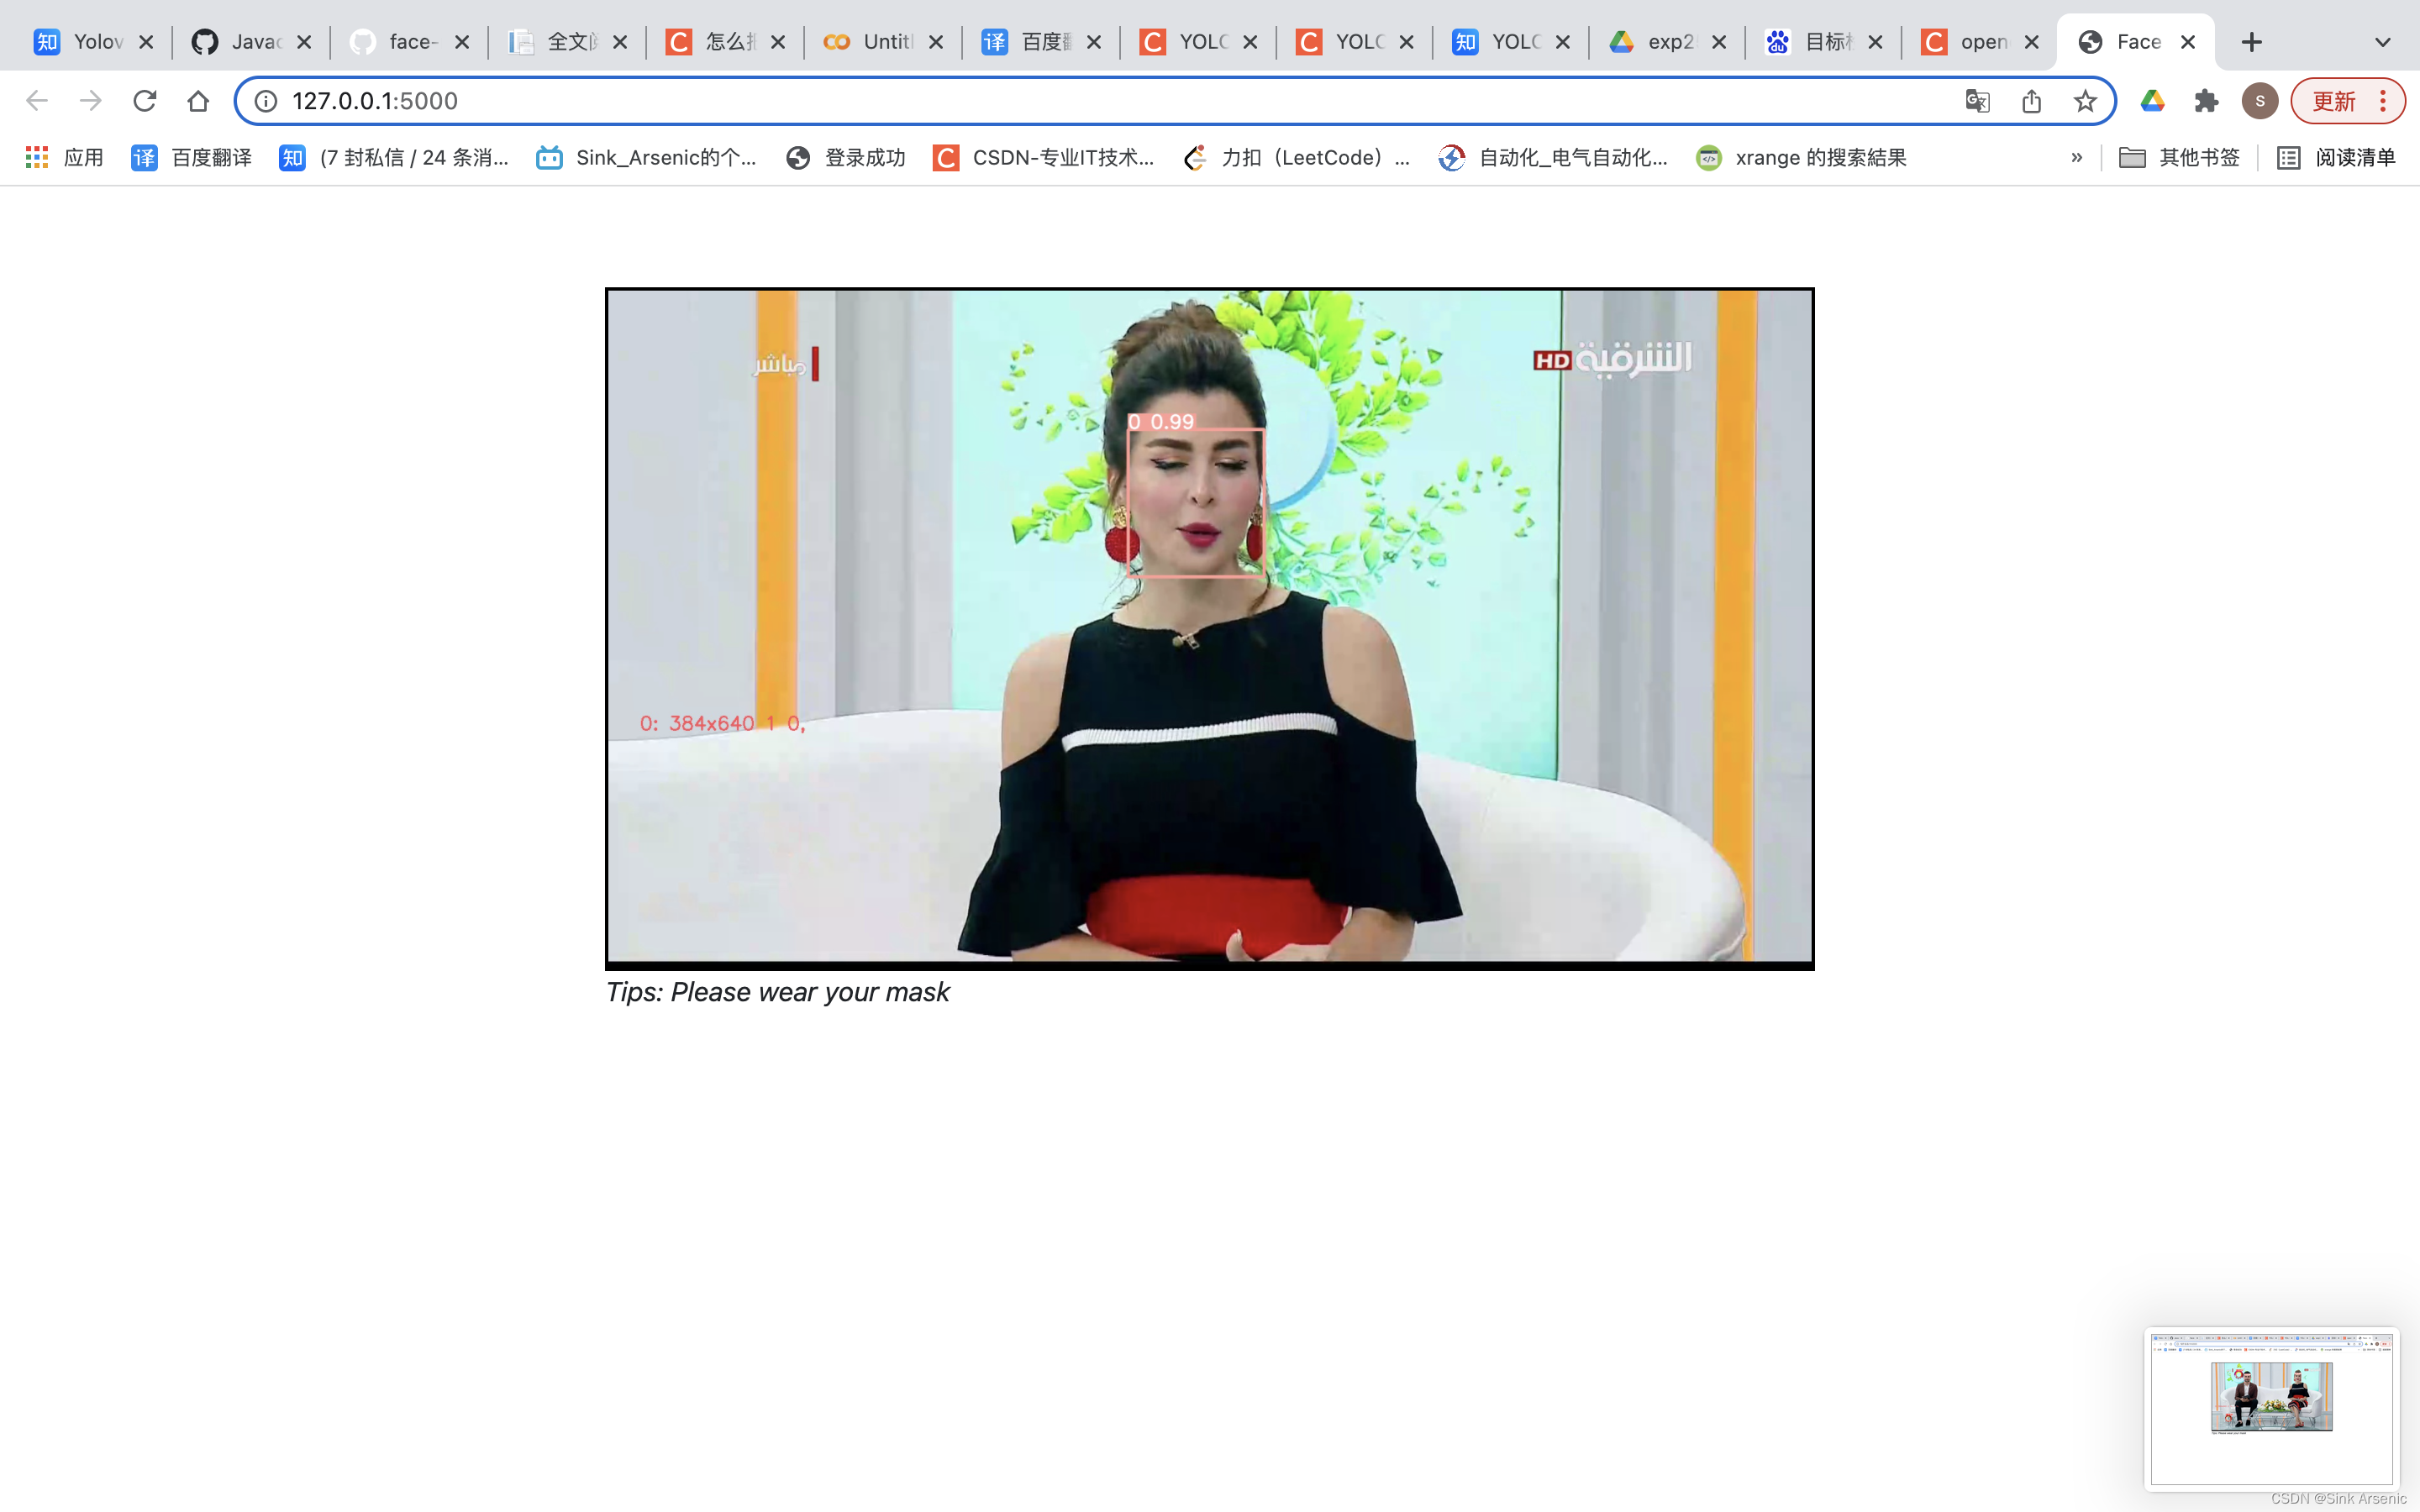Open a new tab with the plus button

point(2252,42)
